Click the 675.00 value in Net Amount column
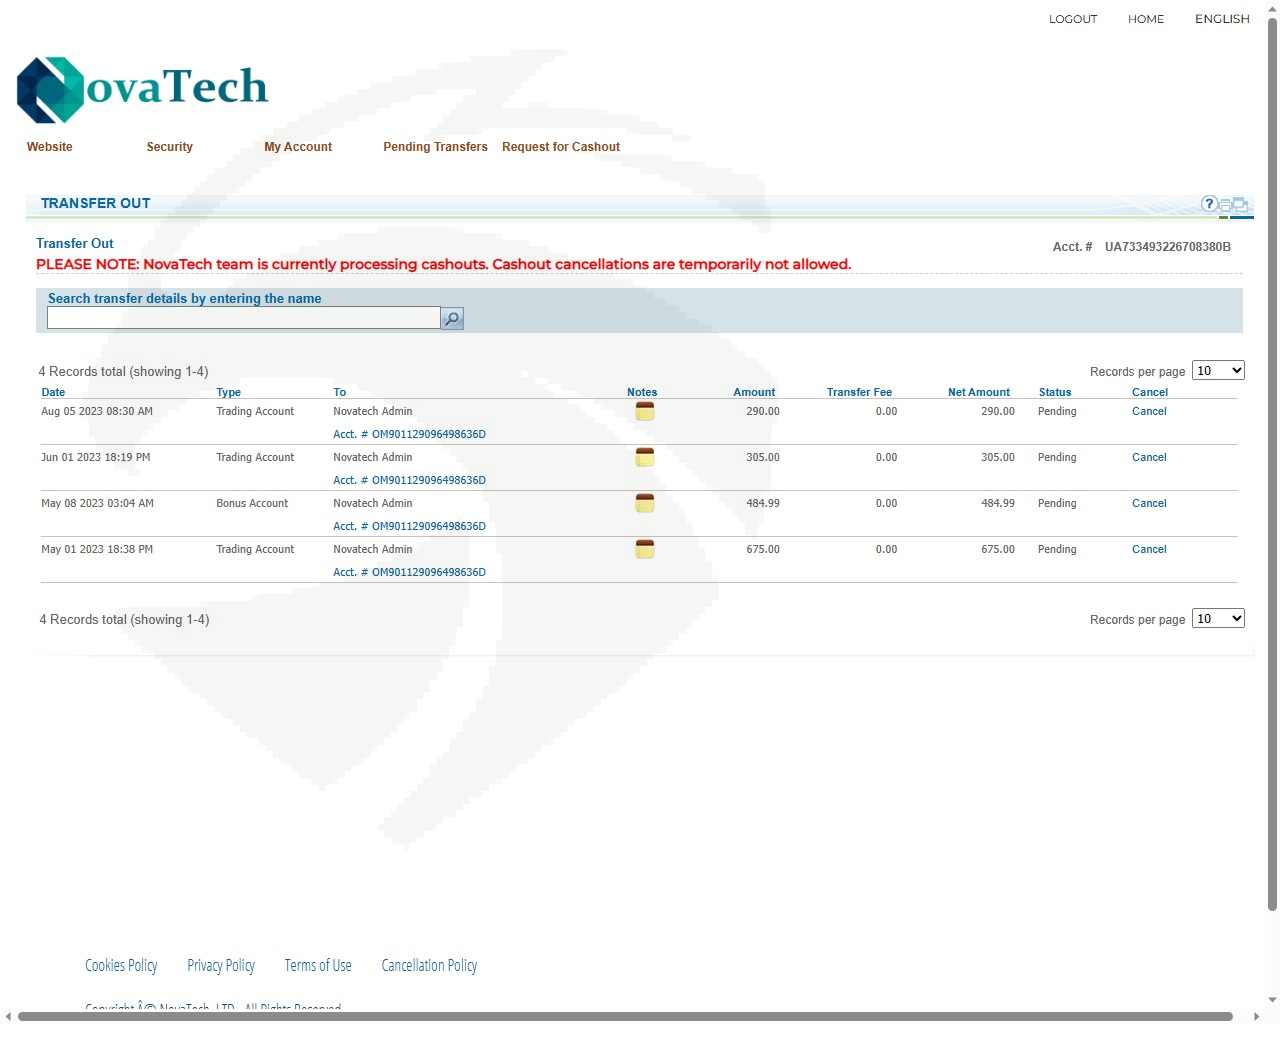1288x1050 pixels. 998,549
